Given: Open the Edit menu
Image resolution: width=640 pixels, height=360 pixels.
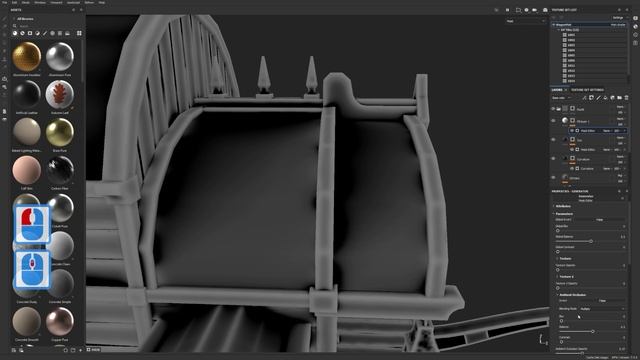Looking at the screenshot, I should [x=14, y=2].
